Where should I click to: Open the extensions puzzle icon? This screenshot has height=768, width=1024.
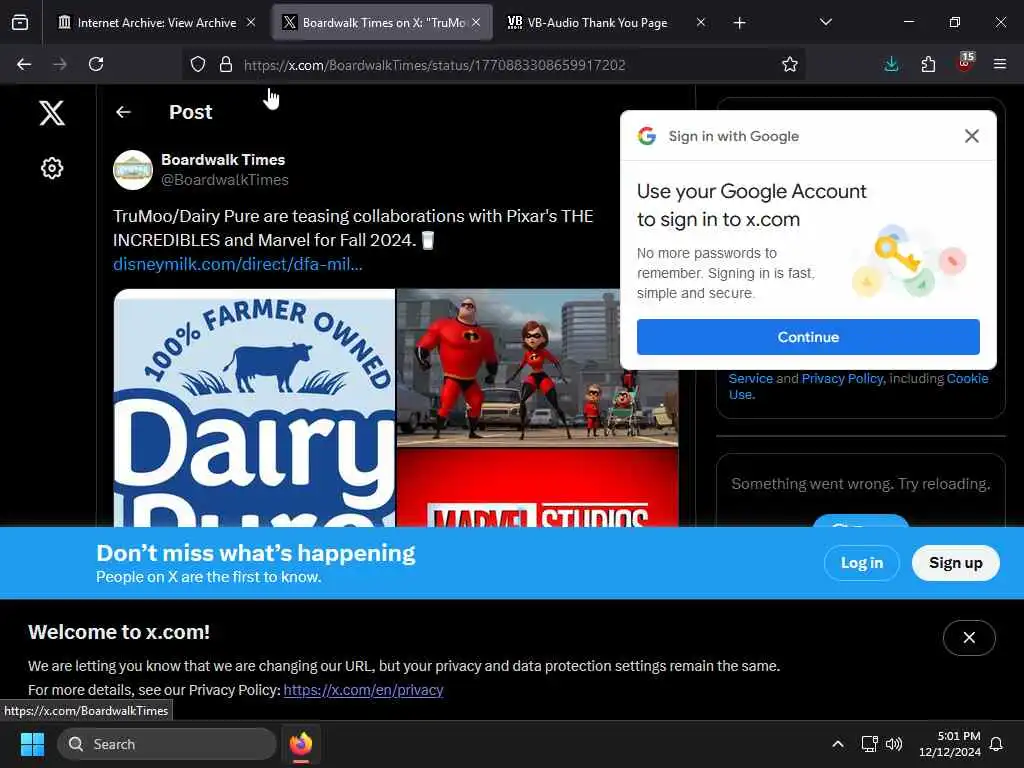(928, 64)
